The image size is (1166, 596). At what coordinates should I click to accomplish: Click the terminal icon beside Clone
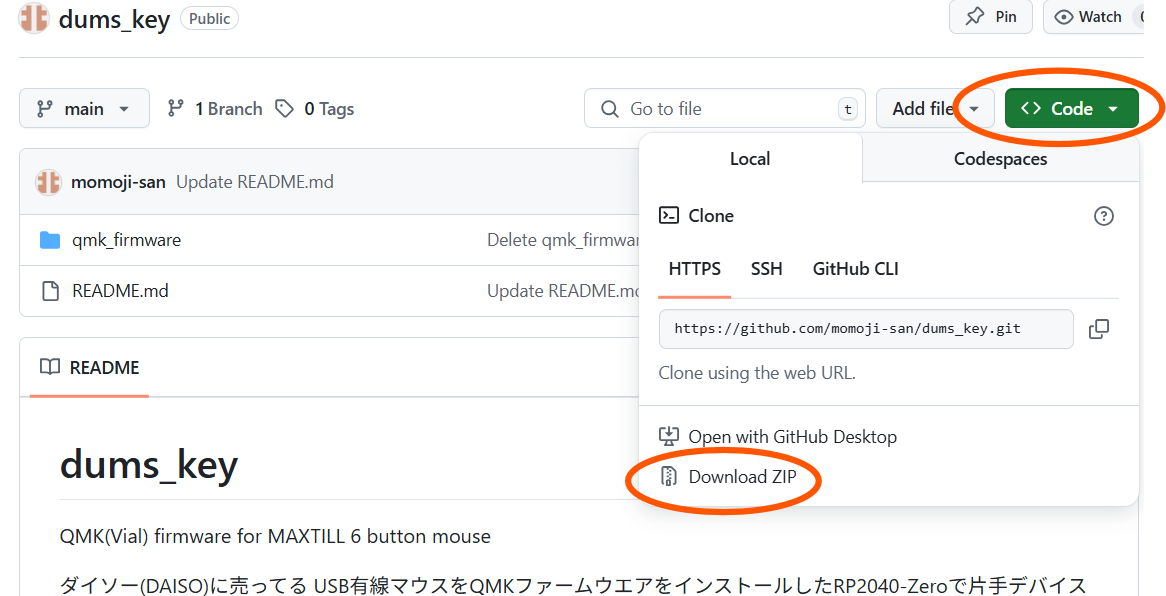[669, 216]
